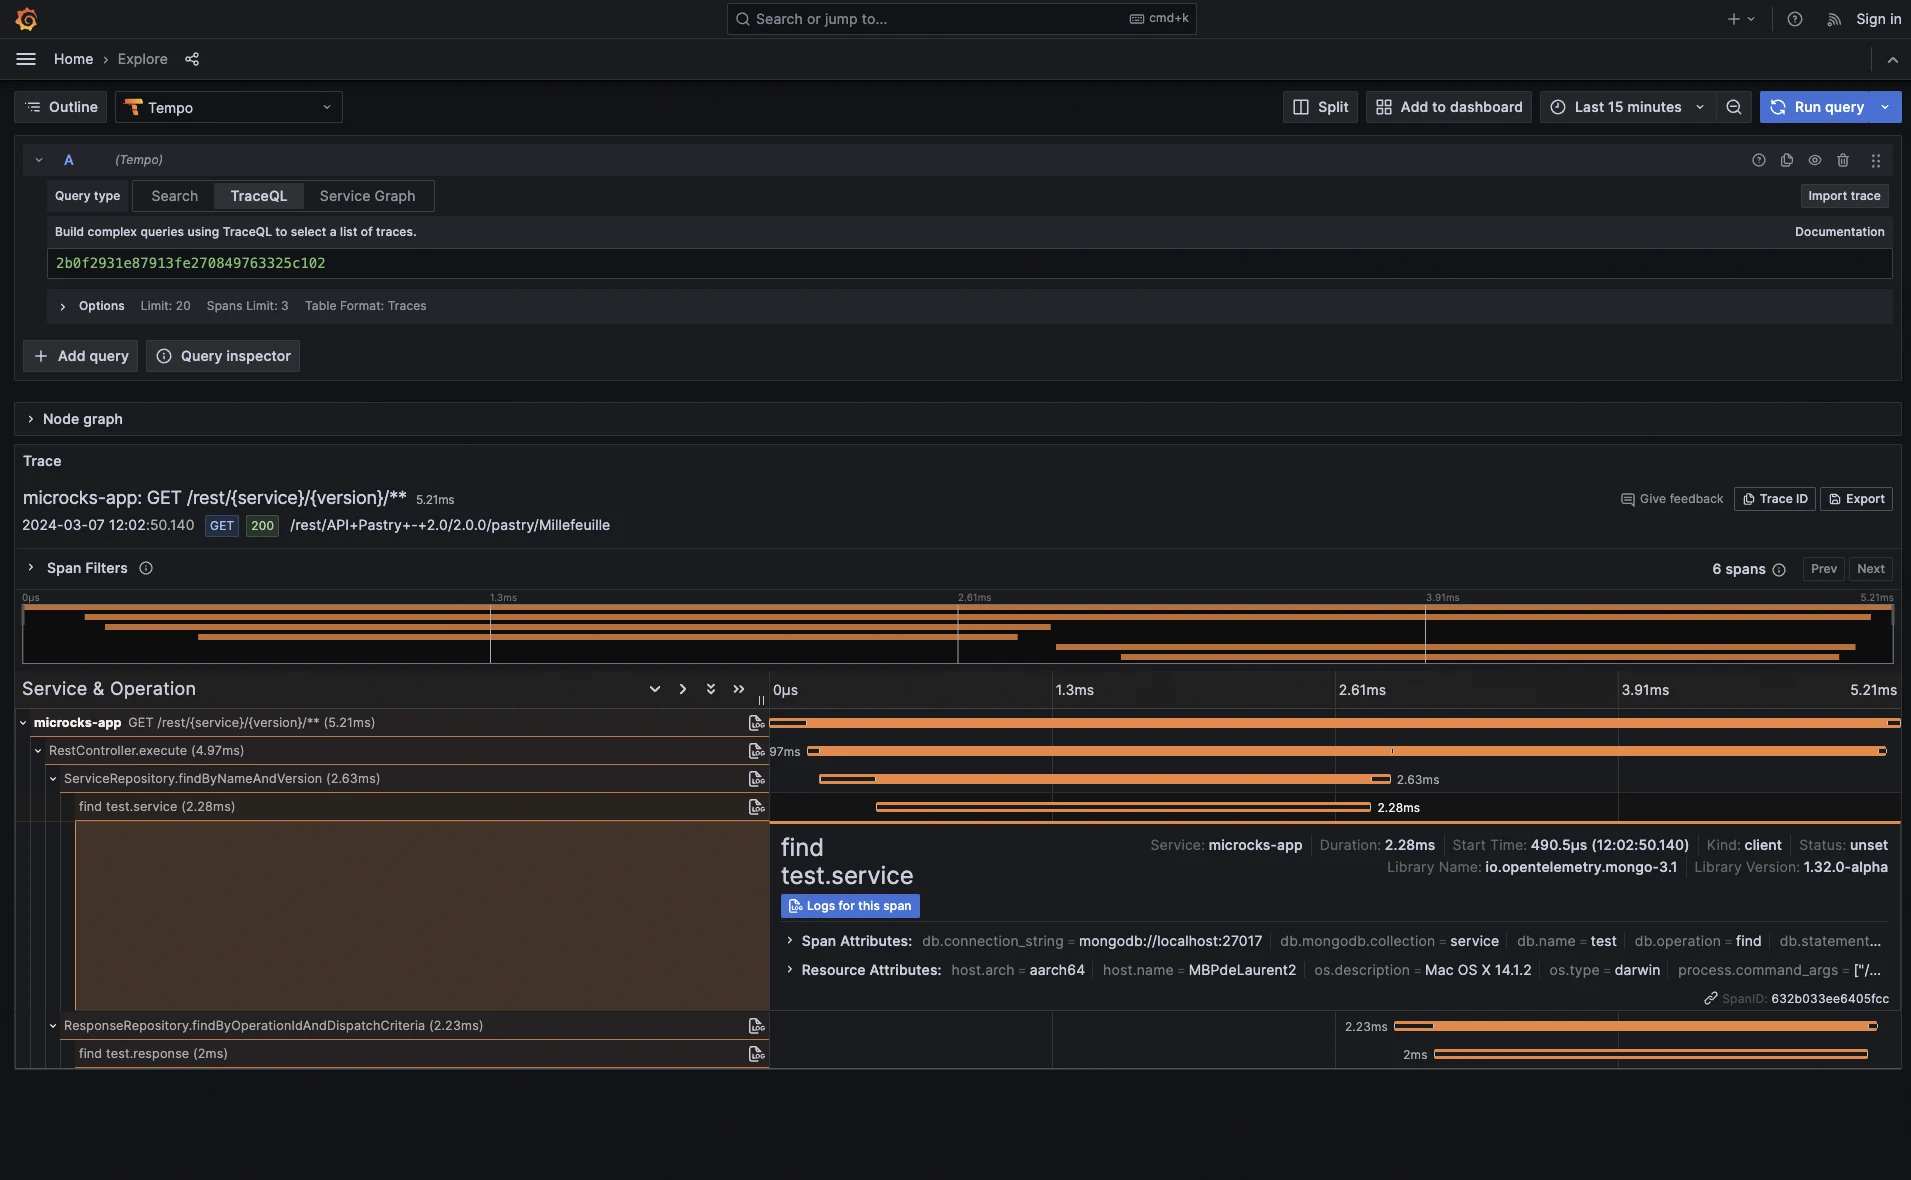Viewport: 1911px width, 1180px height.
Task: Collapse query row A
Action: coord(38,159)
